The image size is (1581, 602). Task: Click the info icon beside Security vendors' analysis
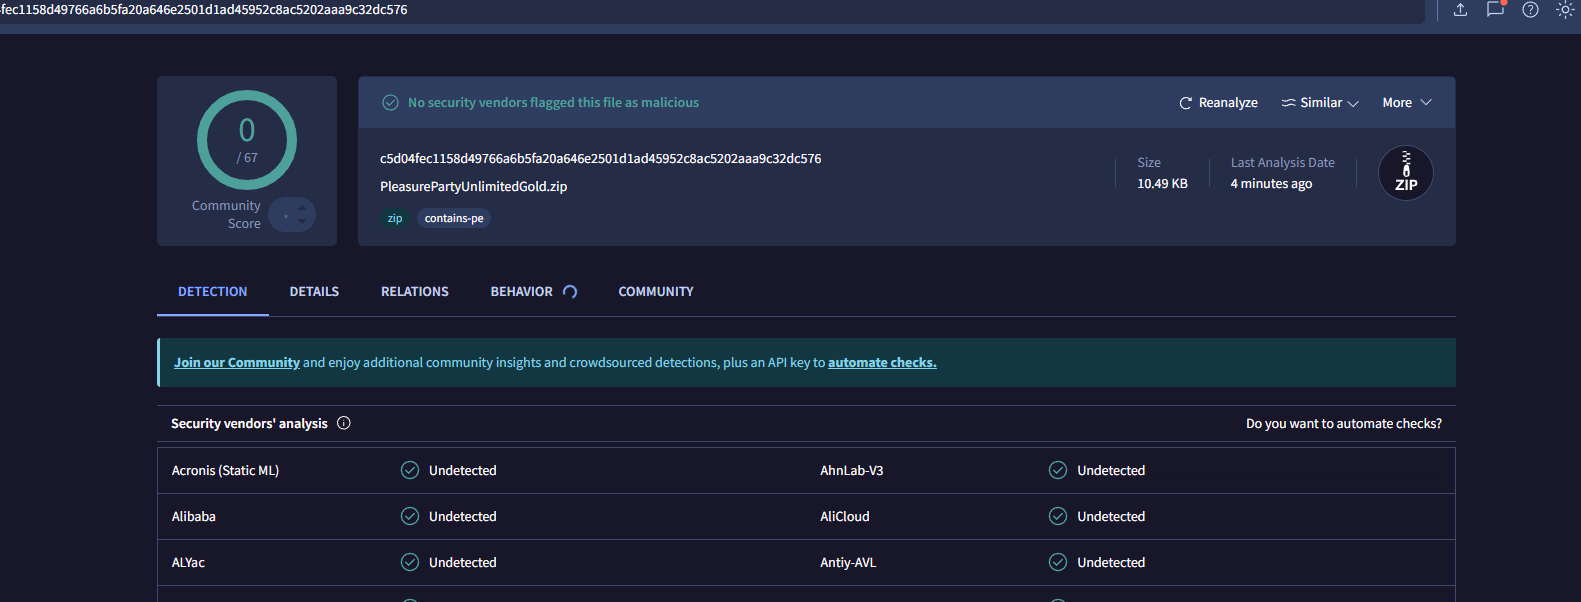coord(344,423)
